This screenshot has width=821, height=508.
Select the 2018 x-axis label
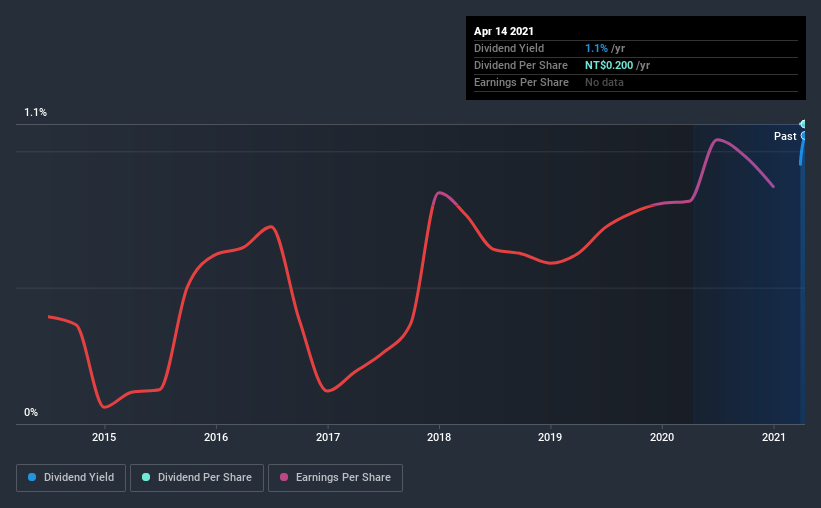pos(439,437)
